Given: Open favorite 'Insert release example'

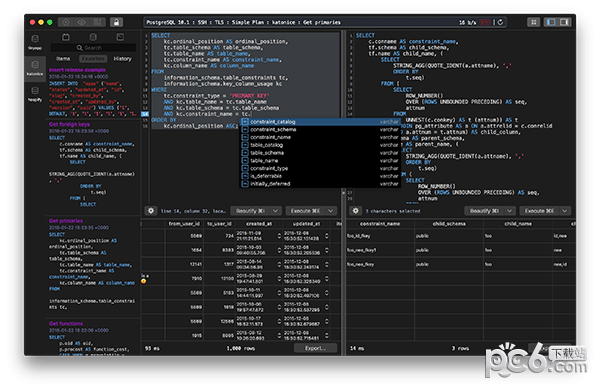Looking at the screenshot, I should 77,70.
